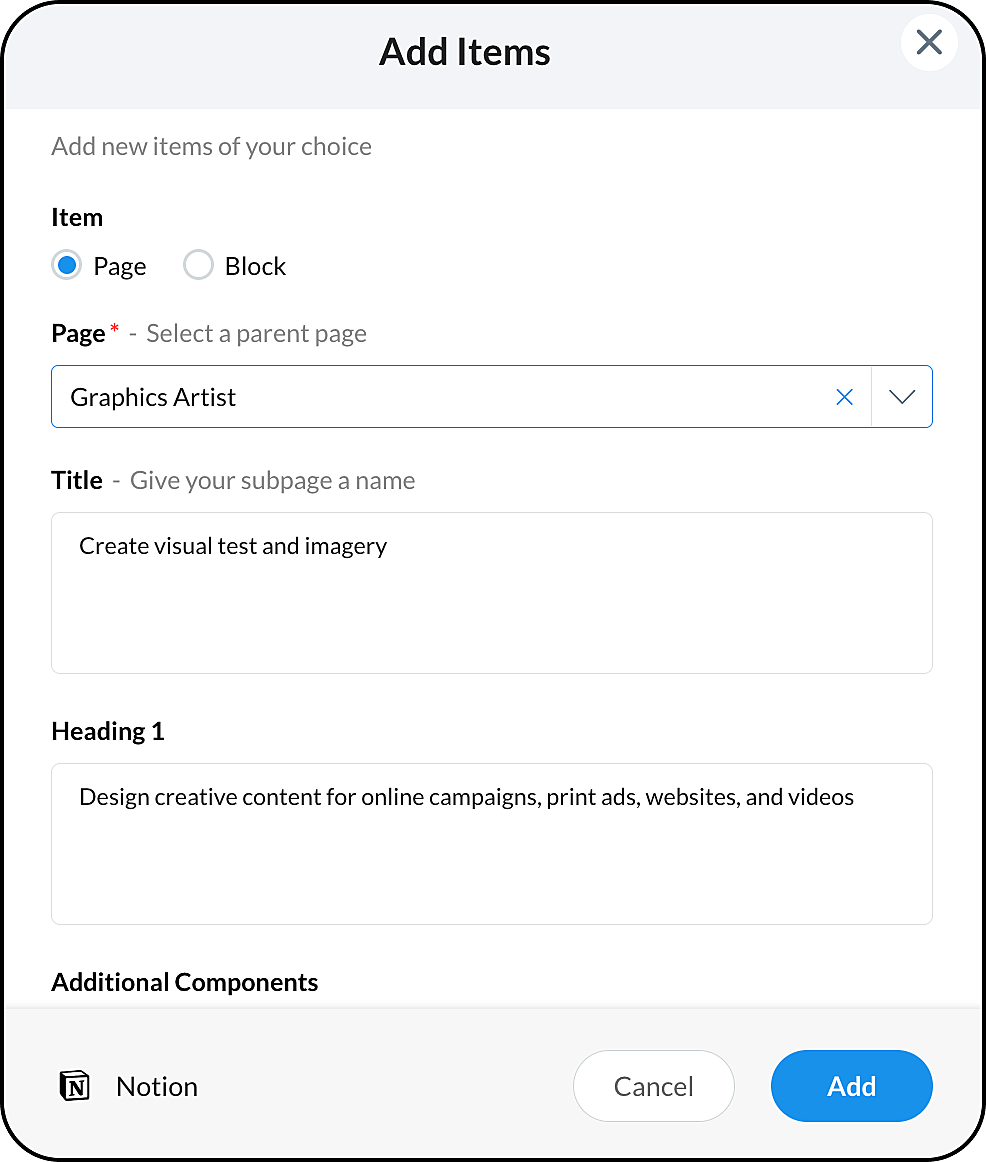Select the Block radio button
This screenshot has width=986, height=1162.
[x=198, y=266]
